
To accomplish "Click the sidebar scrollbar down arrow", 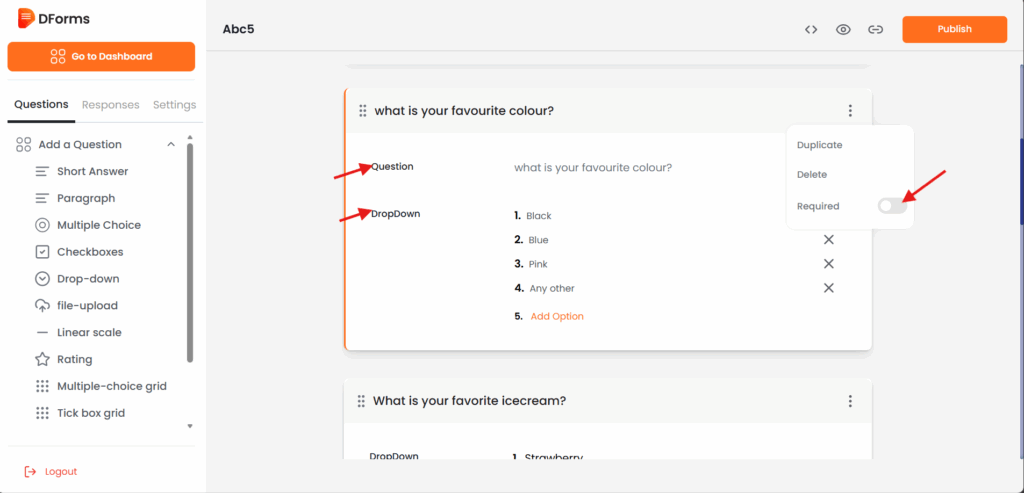I will point(190,426).
